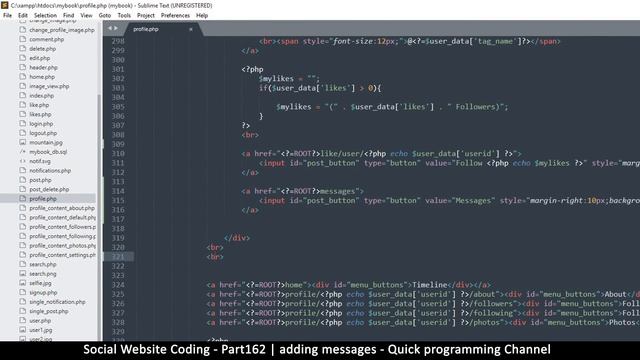Close the profile.php tab
The width and height of the screenshot is (640, 360).
[191, 29]
